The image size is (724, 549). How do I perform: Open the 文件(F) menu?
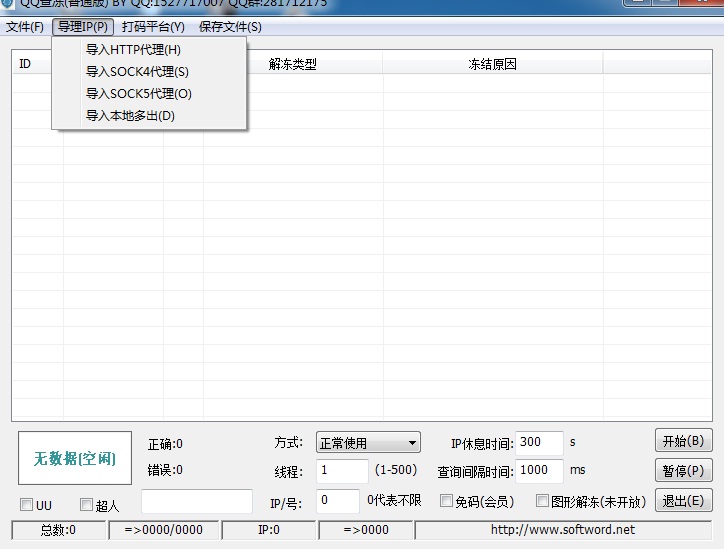pos(24,27)
